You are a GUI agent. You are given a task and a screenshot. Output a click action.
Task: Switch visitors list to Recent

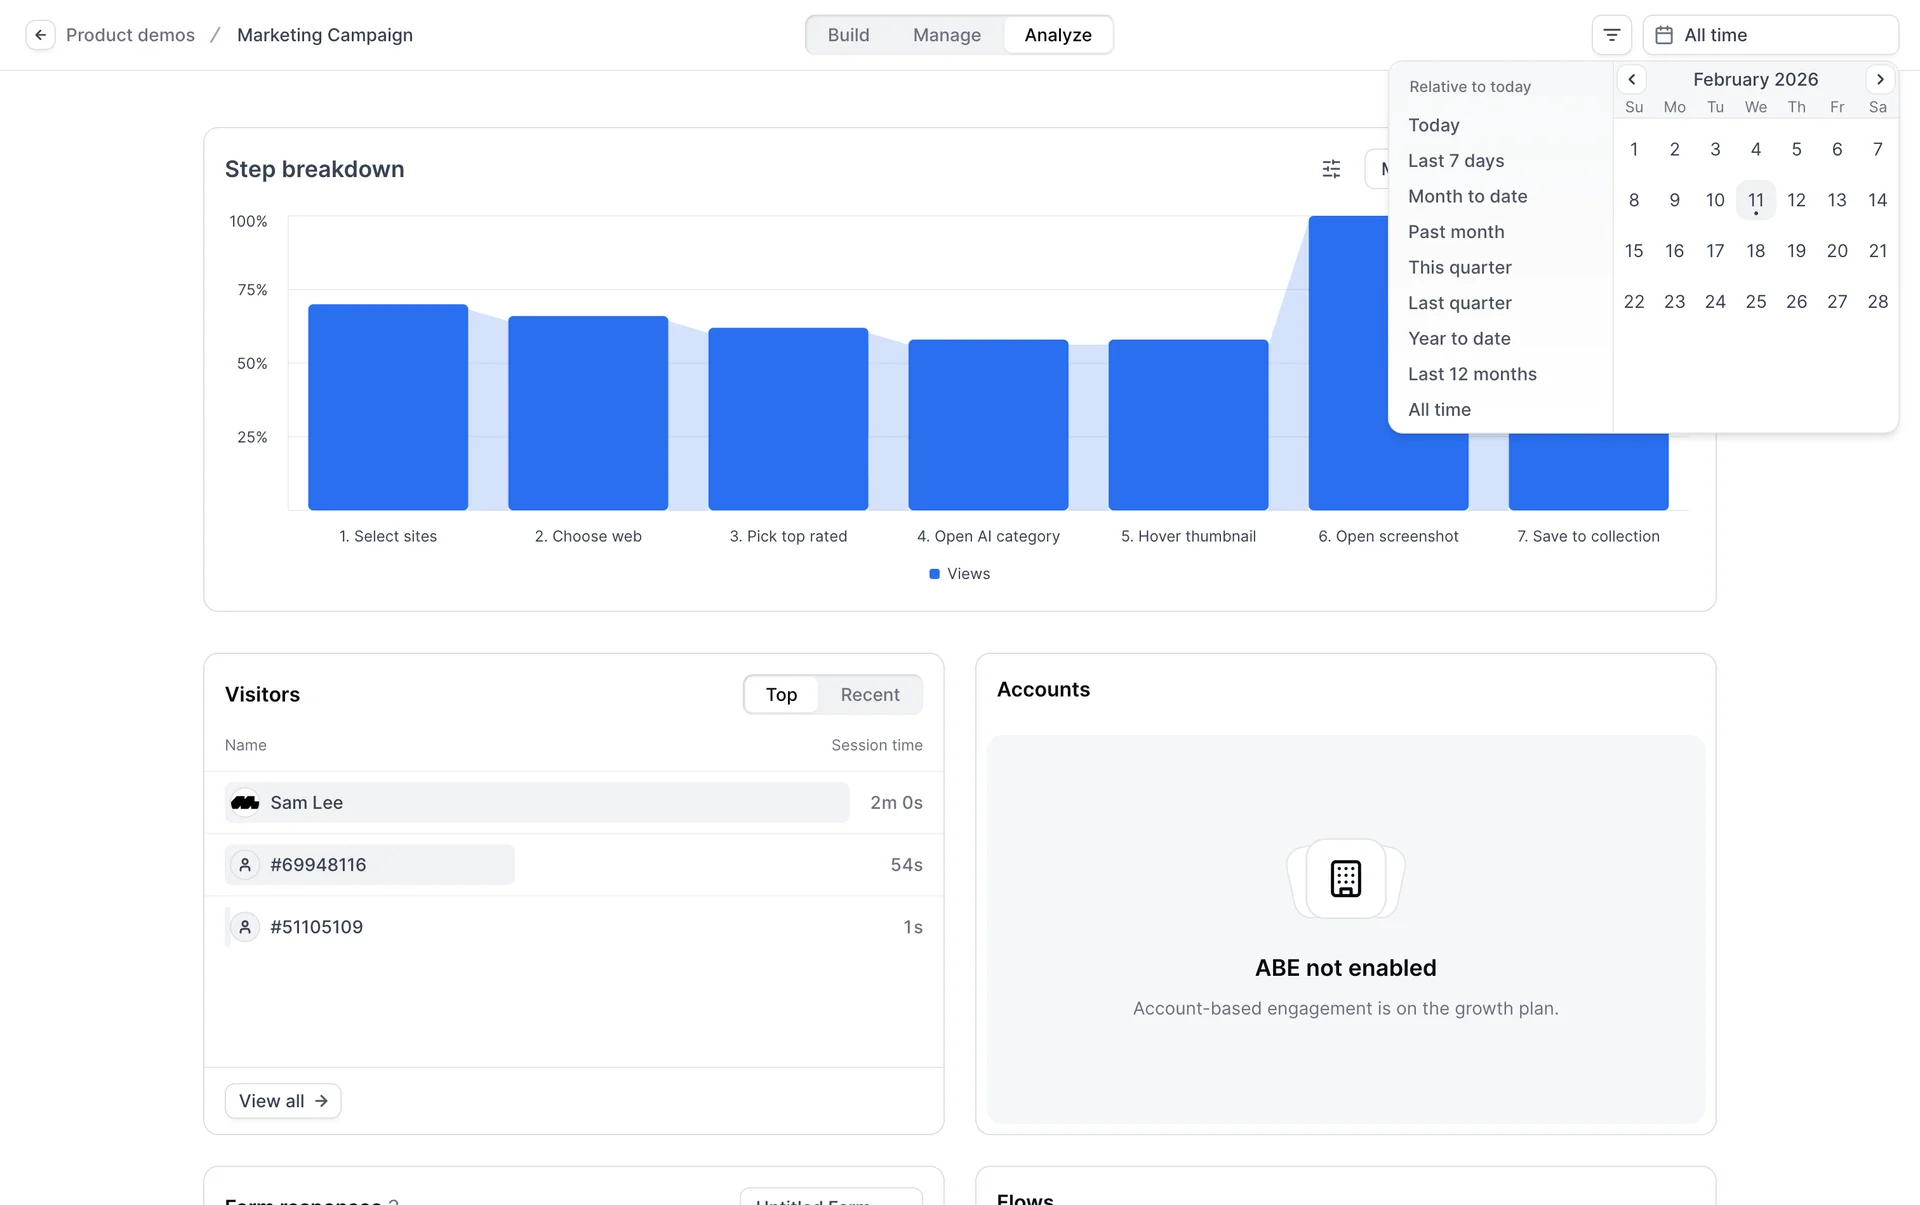click(869, 695)
